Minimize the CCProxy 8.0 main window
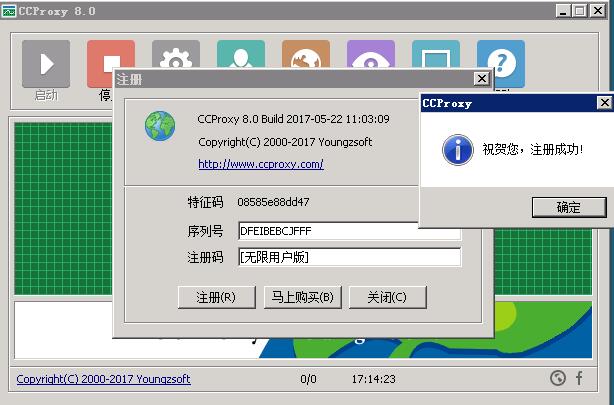Viewport: 614px width, 405px height. [x=563, y=11]
